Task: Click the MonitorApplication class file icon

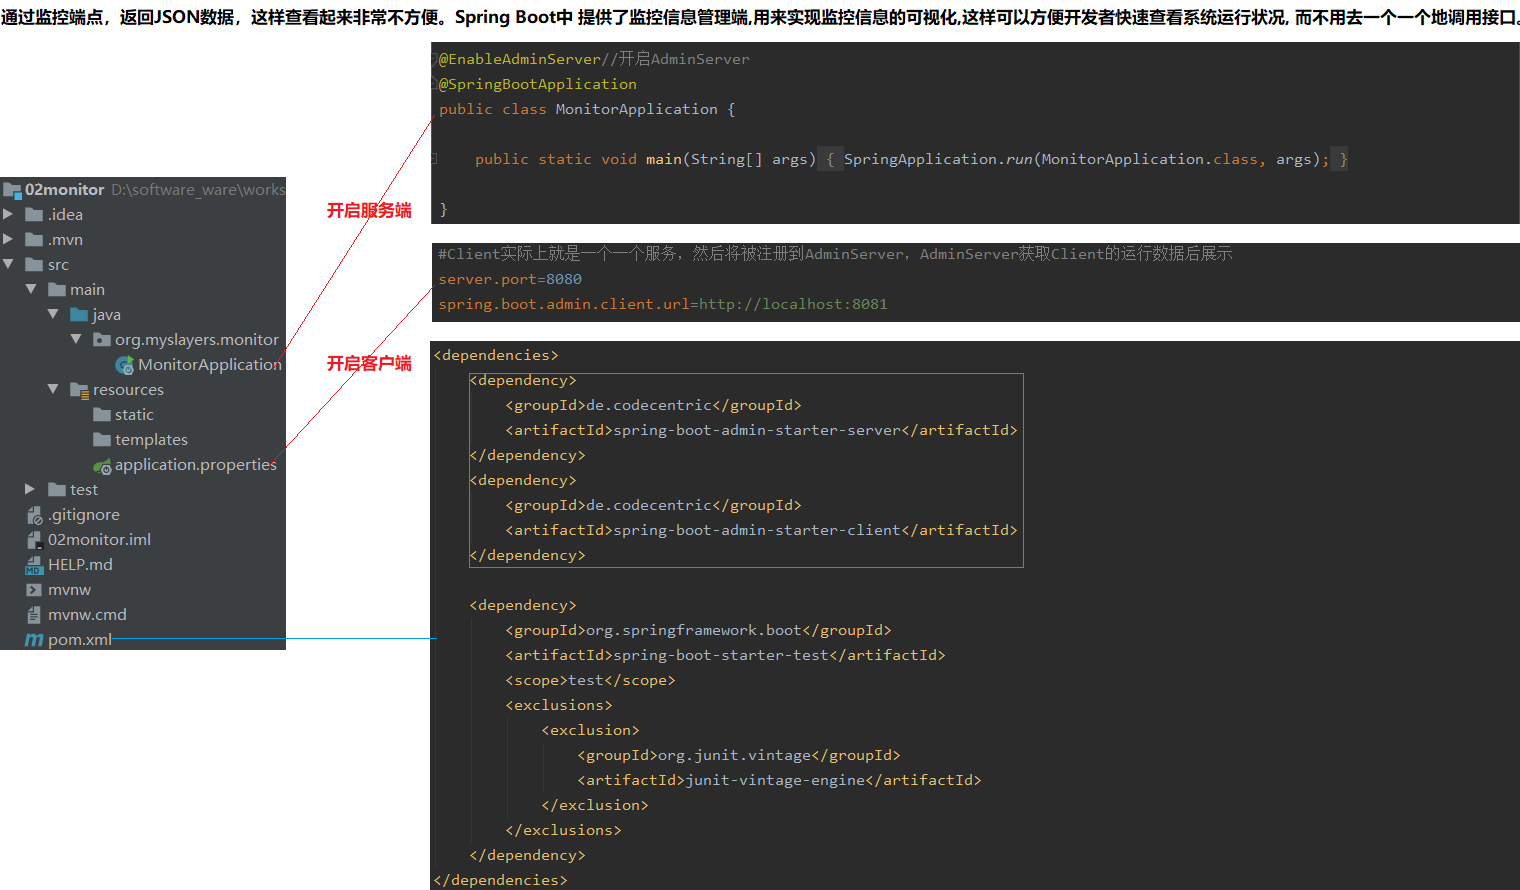Action: pos(125,365)
